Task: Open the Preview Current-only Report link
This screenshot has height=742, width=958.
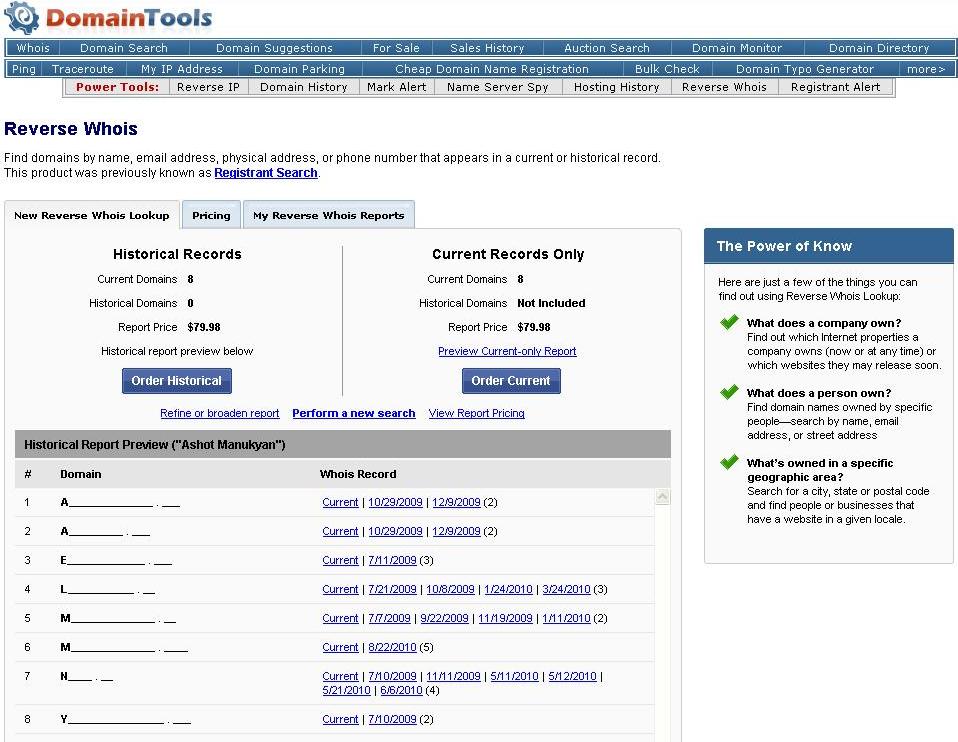Action: pos(507,351)
